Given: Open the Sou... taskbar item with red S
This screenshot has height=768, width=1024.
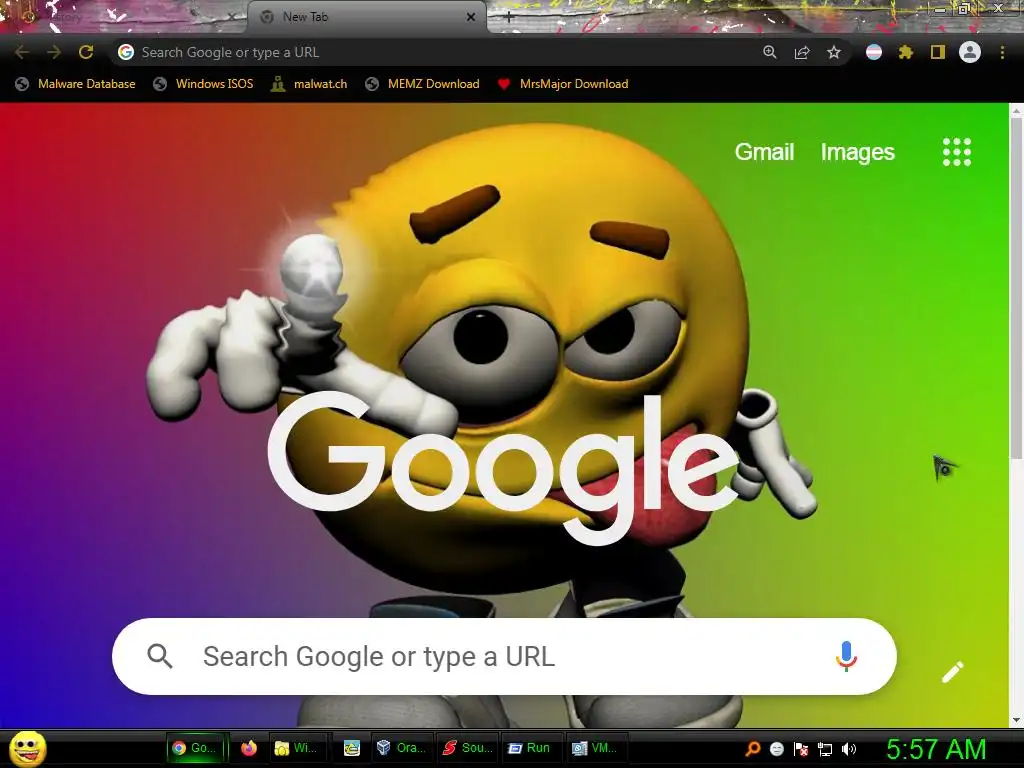Looking at the screenshot, I should [x=466, y=748].
